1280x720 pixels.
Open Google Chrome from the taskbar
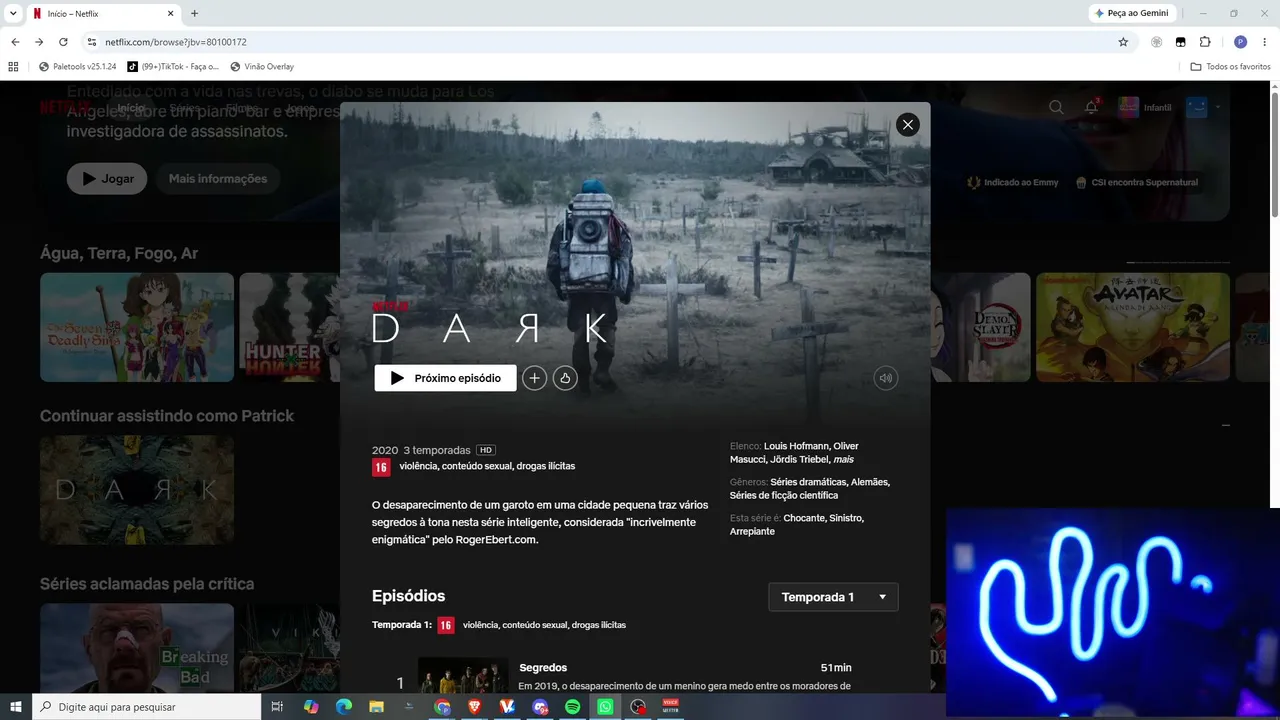[x=442, y=706]
